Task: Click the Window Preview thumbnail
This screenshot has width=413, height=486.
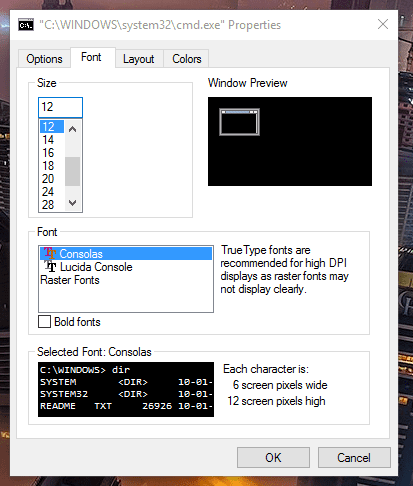Action: pyautogui.click(x=239, y=122)
